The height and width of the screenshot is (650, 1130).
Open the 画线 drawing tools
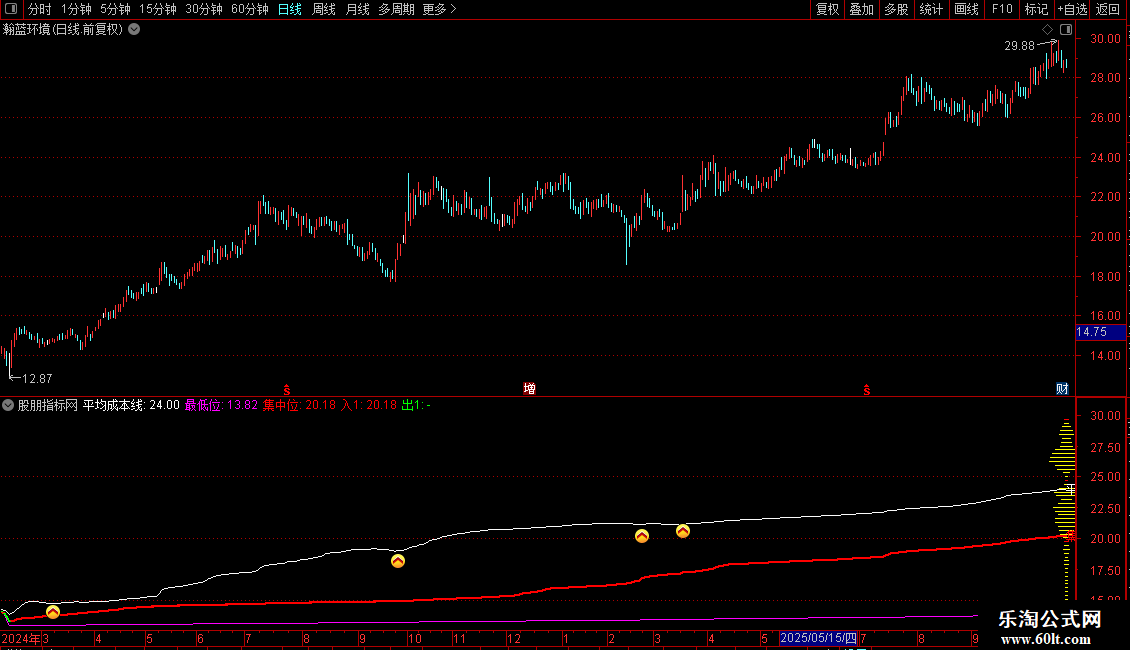[966, 9]
